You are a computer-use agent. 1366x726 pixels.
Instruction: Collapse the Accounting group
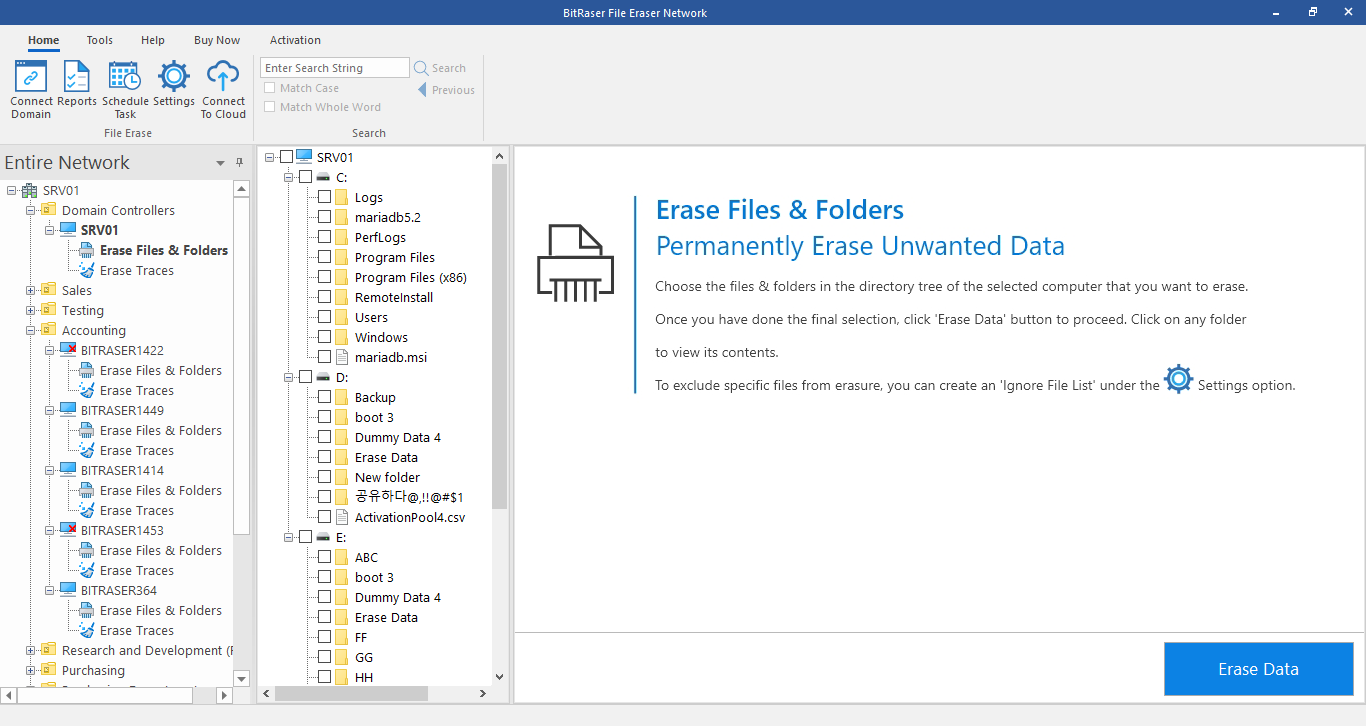[x=31, y=330]
